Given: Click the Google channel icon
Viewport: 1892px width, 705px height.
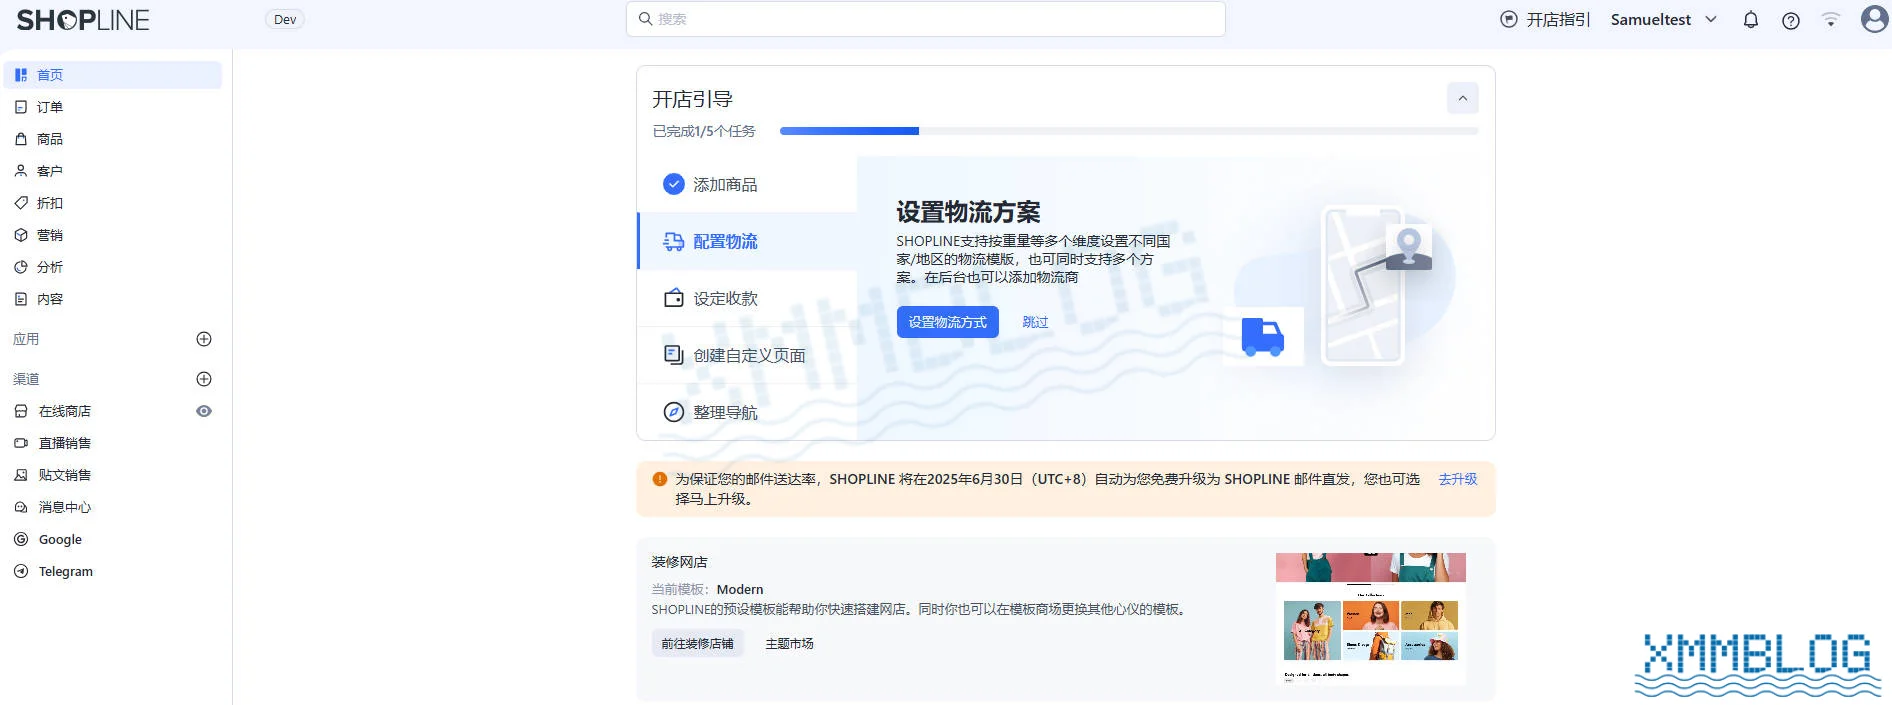Looking at the screenshot, I should tap(21, 539).
